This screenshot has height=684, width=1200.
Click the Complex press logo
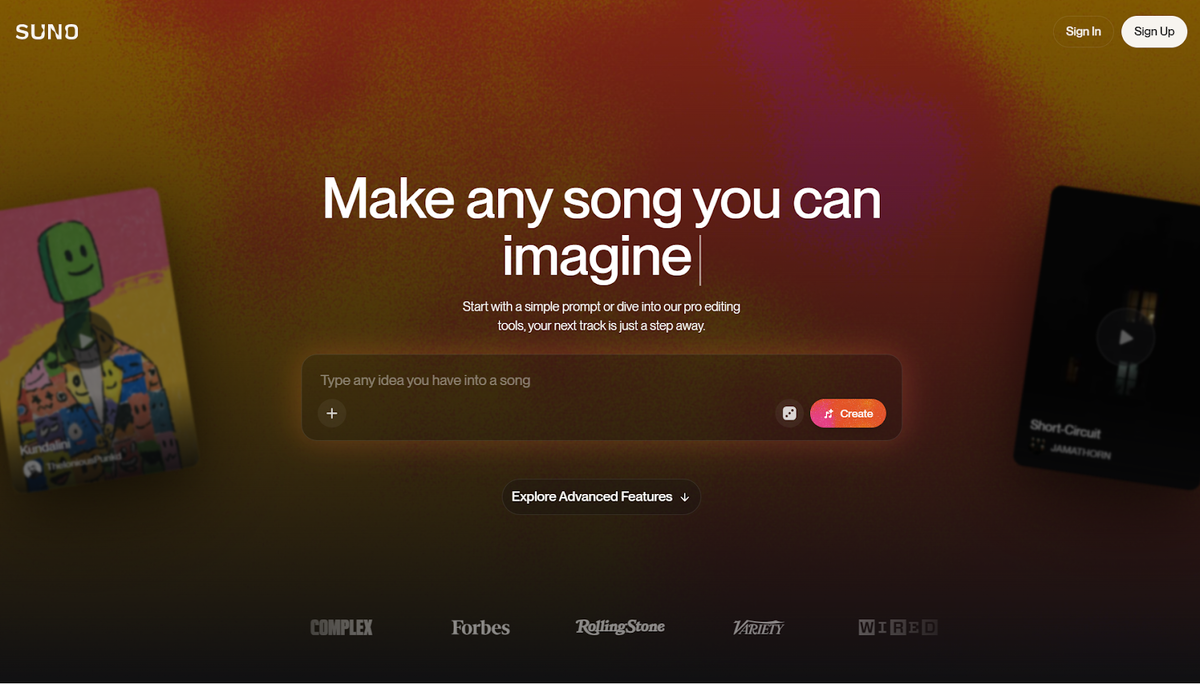tap(341, 628)
